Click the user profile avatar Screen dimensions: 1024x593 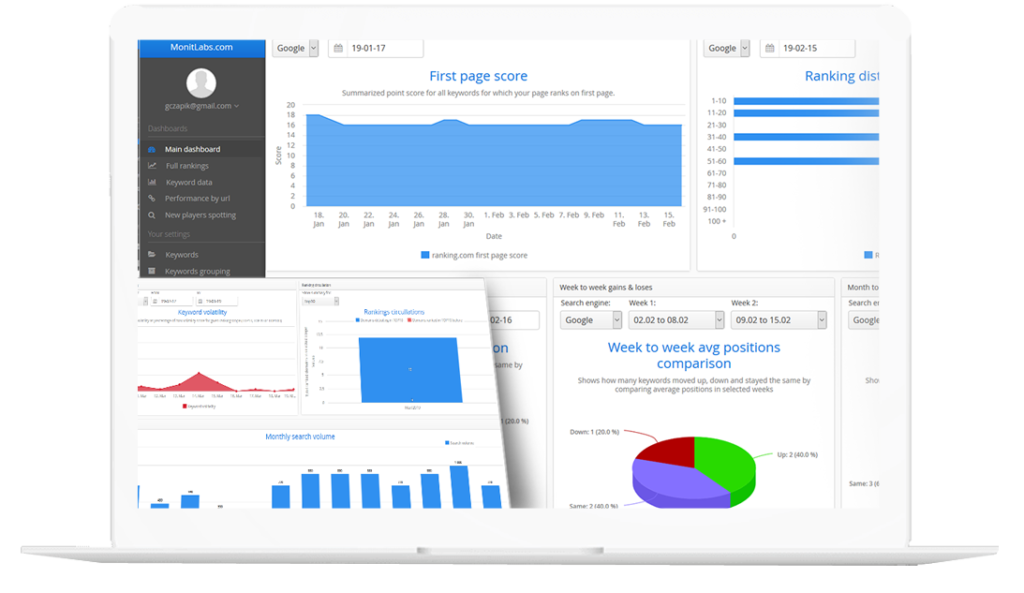(x=201, y=82)
